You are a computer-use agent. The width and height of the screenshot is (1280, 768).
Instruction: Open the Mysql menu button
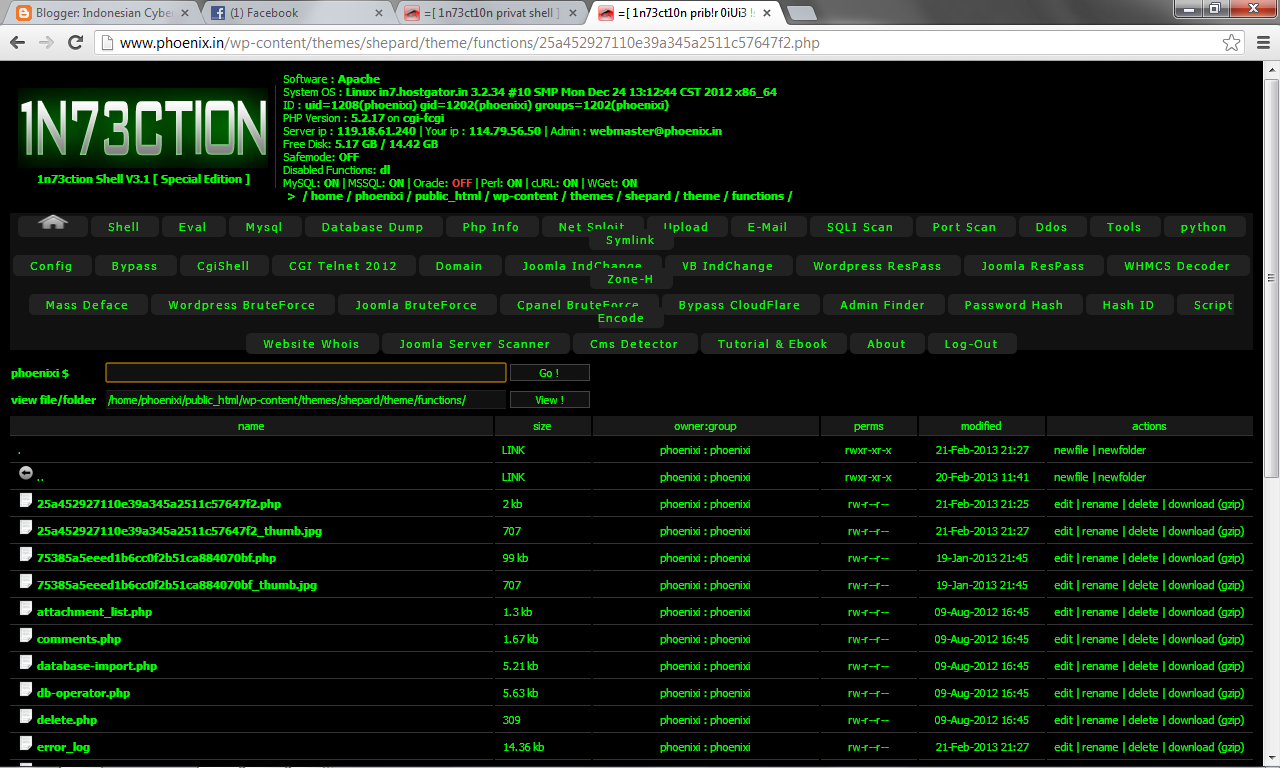click(264, 227)
